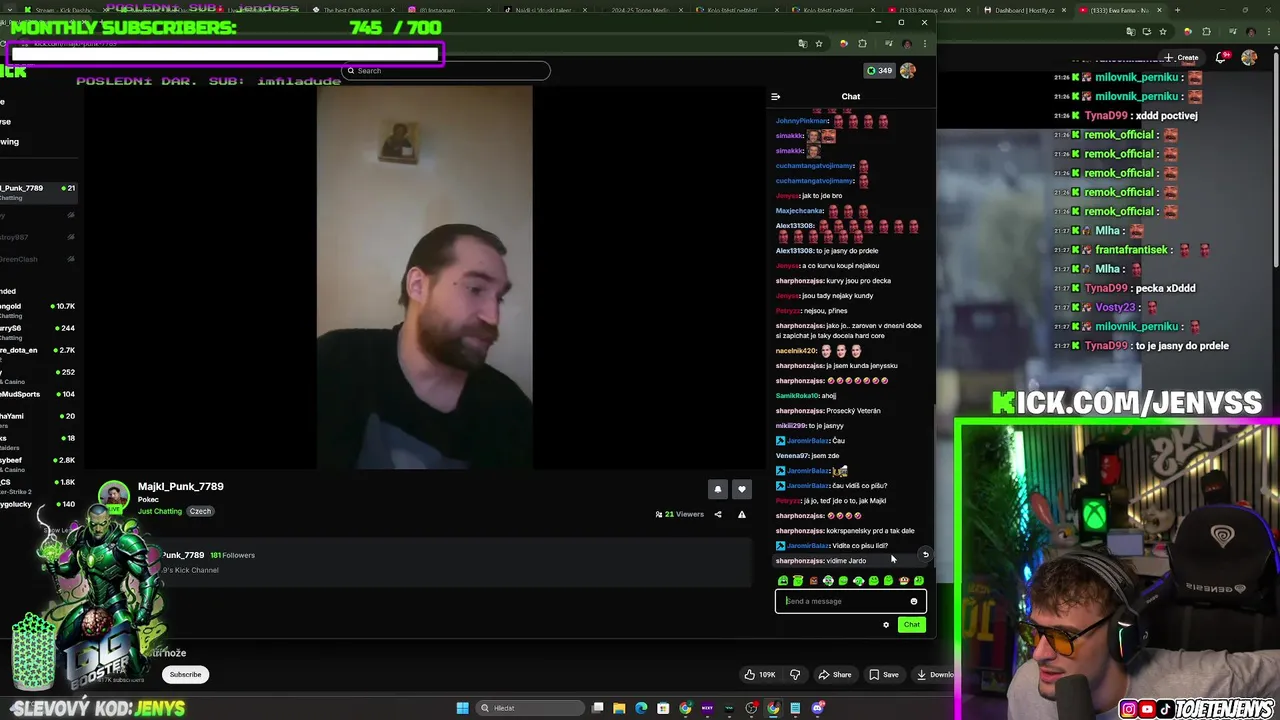The width and height of the screenshot is (1280, 720).
Task: Like the YouTube video with 109K likes
Action: [760, 675]
